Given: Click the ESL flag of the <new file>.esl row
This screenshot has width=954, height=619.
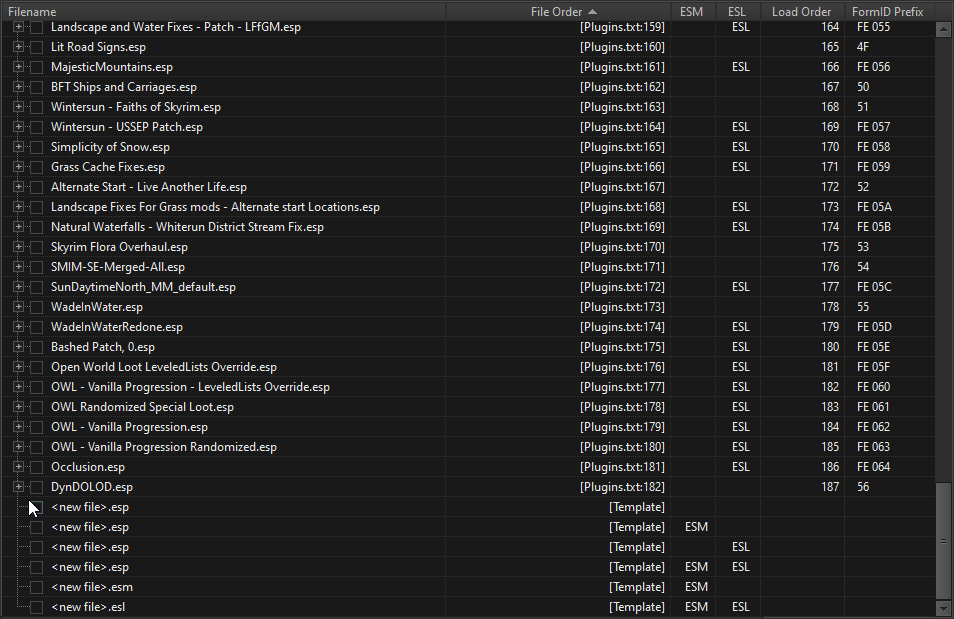Looking at the screenshot, I should 740,607.
